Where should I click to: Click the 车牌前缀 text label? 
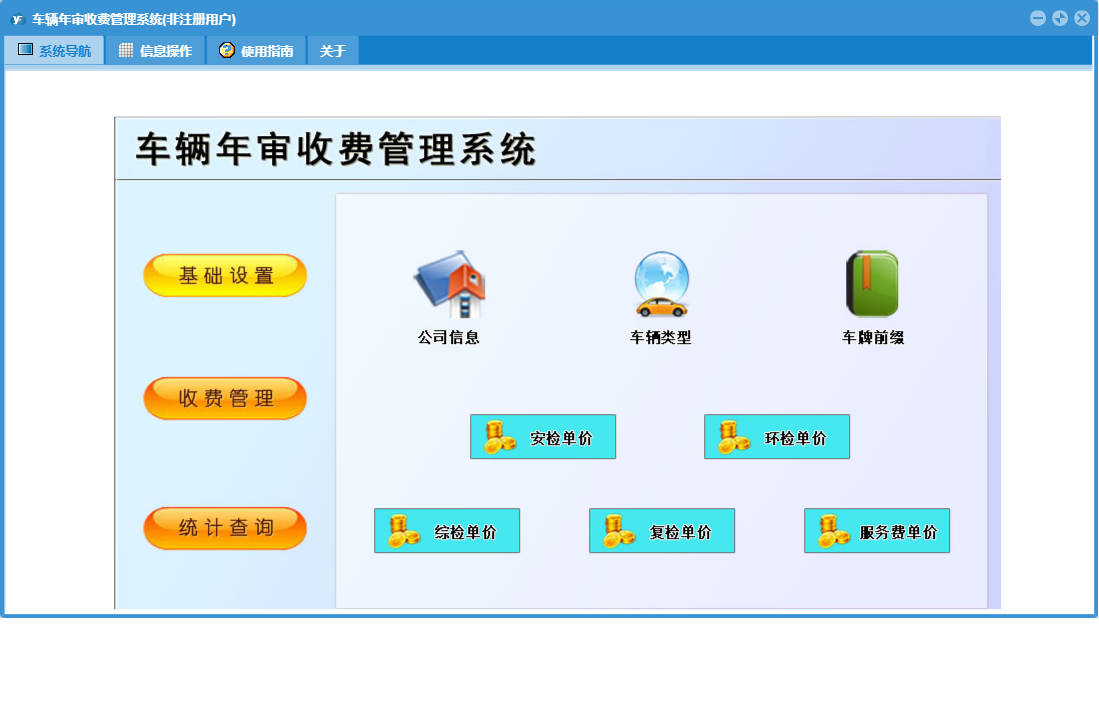click(873, 338)
